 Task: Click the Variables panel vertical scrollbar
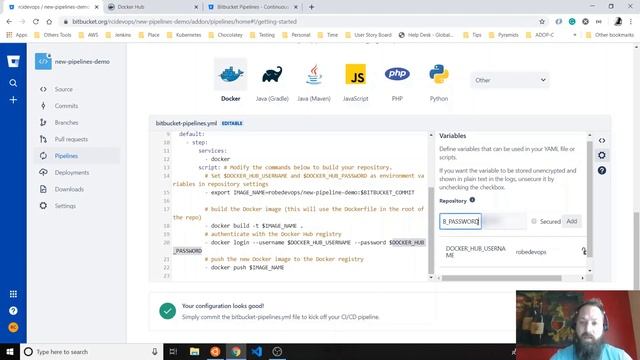click(x=589, y=199)
